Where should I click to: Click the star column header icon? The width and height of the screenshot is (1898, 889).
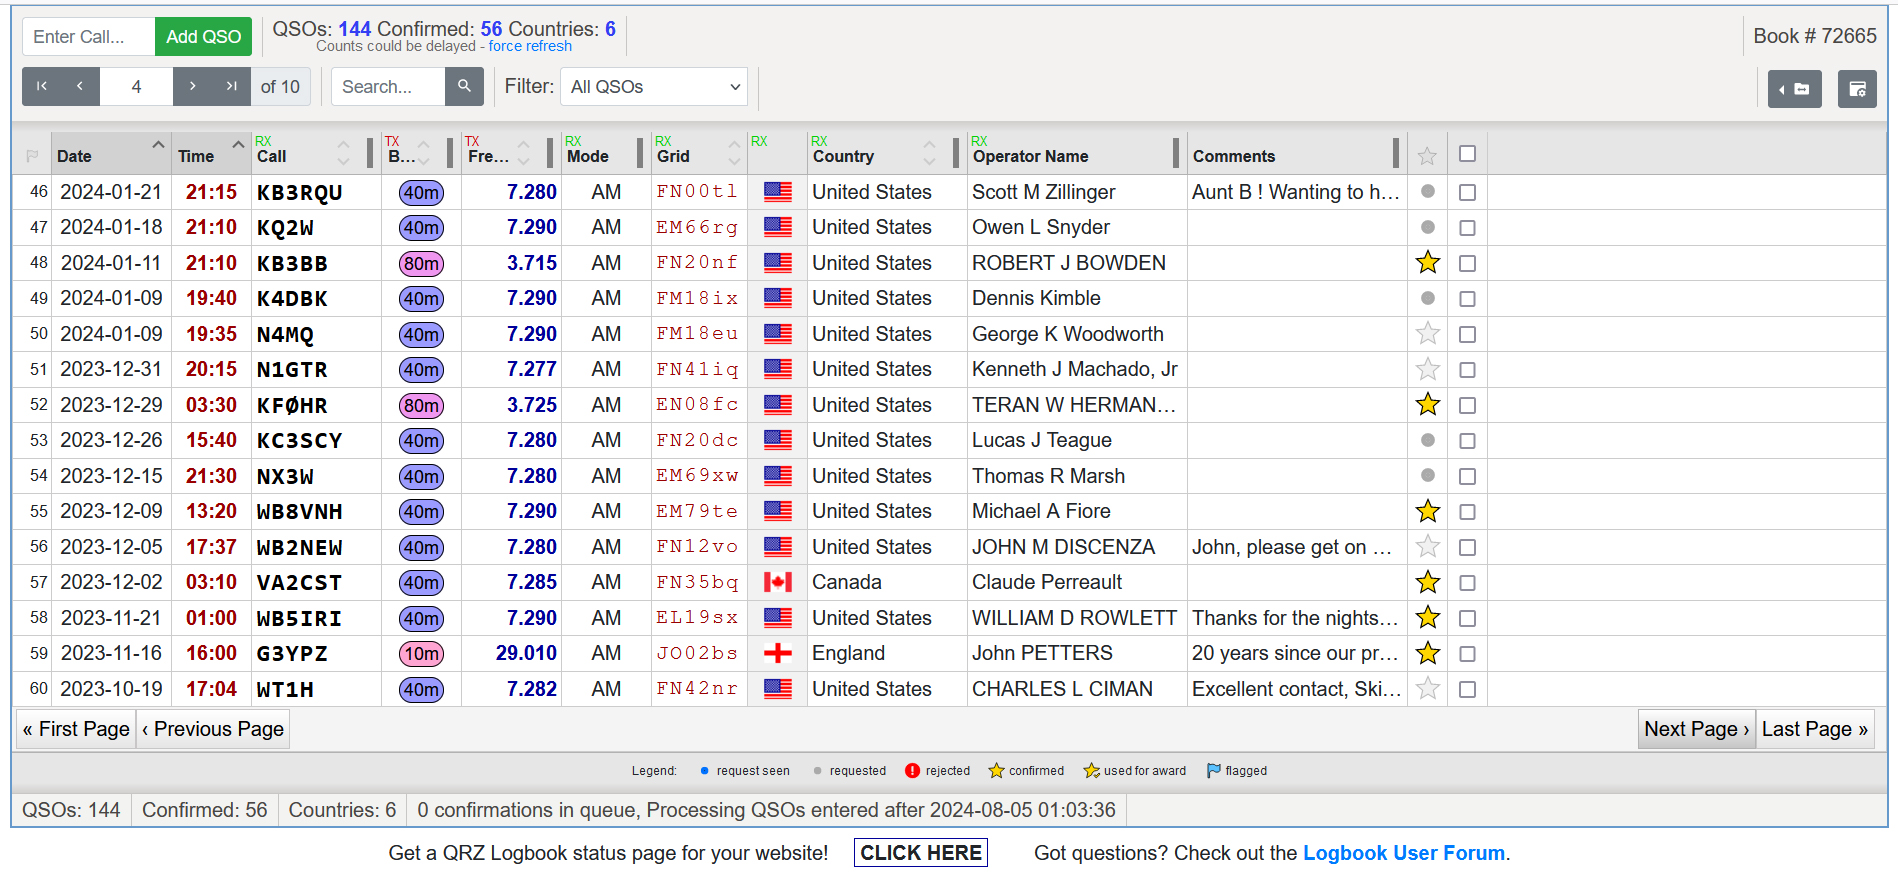tap(1427, 156)
